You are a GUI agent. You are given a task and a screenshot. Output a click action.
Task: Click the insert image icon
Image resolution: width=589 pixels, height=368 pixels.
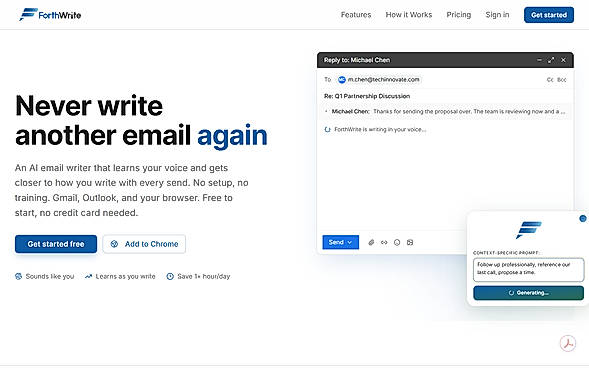410,243
